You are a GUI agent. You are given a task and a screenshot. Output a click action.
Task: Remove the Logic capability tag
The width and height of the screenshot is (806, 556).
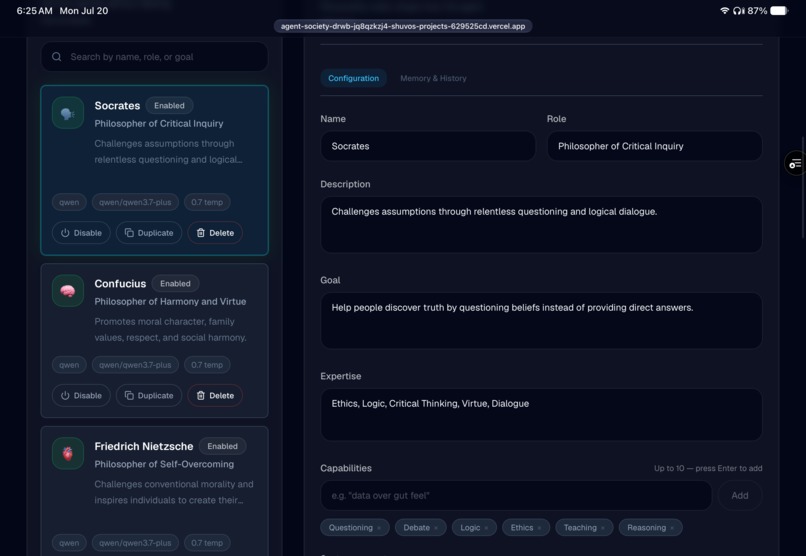[486, 528]
